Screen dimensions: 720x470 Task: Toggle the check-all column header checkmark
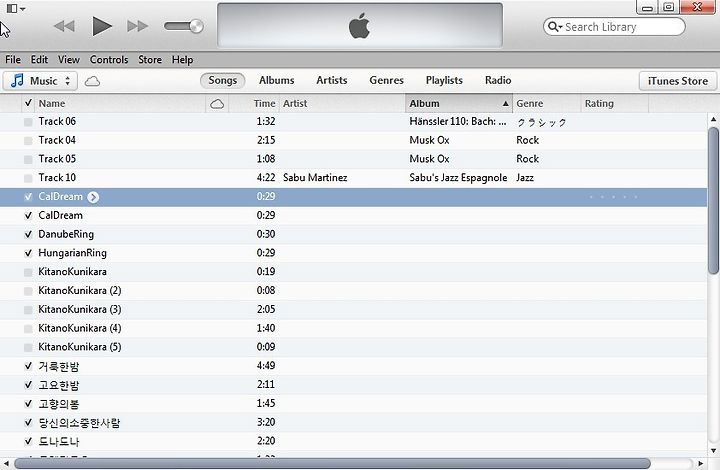coord(28,103)
